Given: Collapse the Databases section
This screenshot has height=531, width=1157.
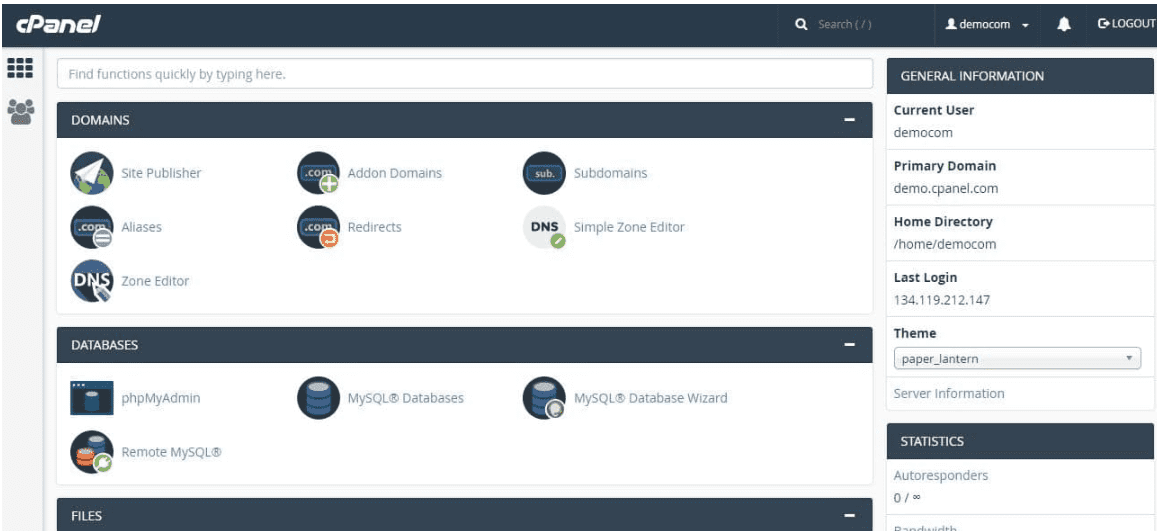Looking at the screenshot, I should 849,344.
